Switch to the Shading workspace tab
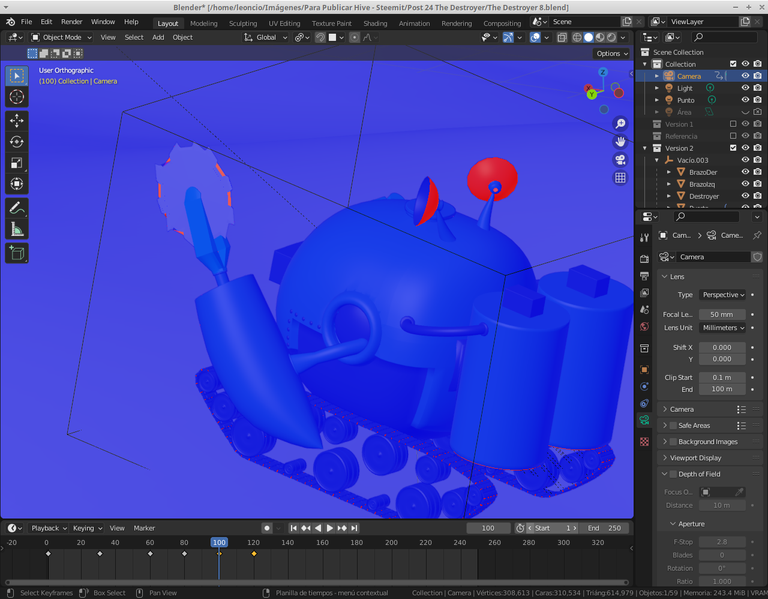768x599 pixels. 375,23
